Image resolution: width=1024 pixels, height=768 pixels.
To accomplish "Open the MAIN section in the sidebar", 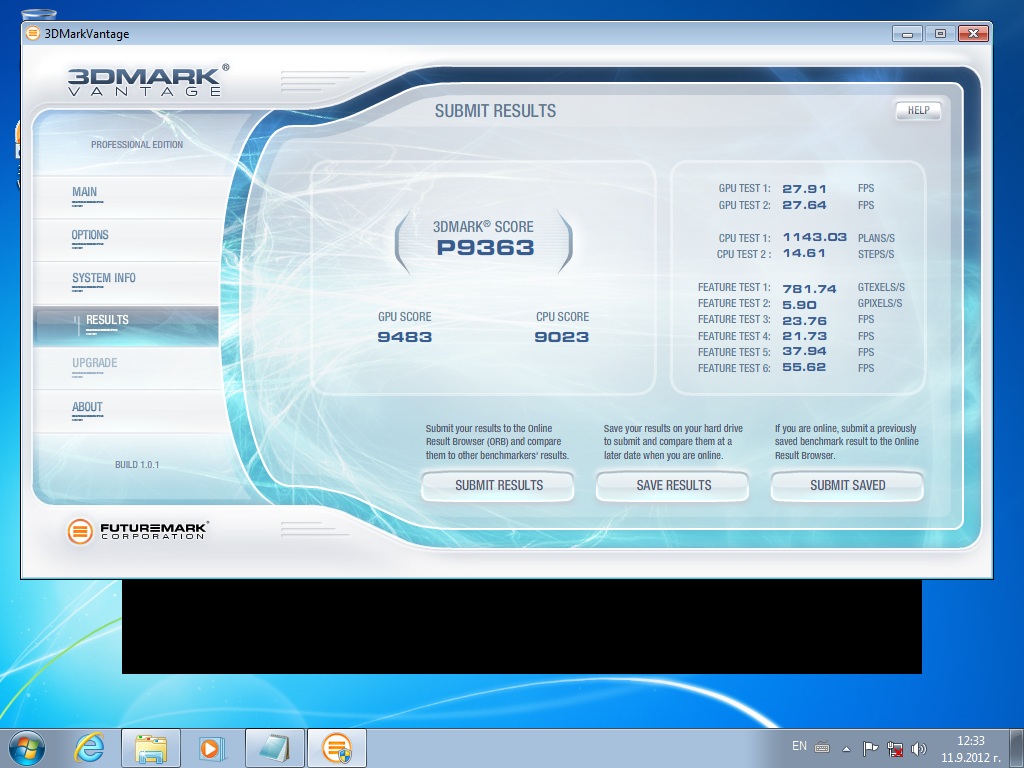I will click(x=125, y=197).
